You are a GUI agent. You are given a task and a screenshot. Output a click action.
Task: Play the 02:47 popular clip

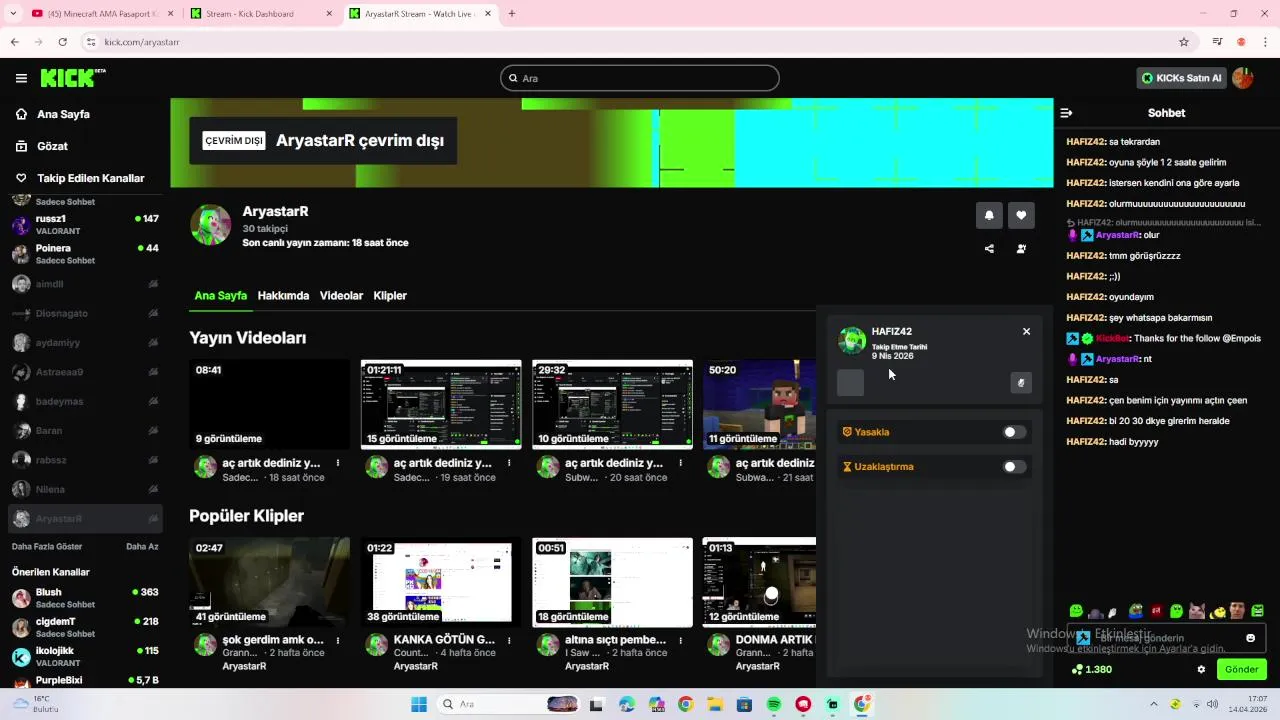270,582
